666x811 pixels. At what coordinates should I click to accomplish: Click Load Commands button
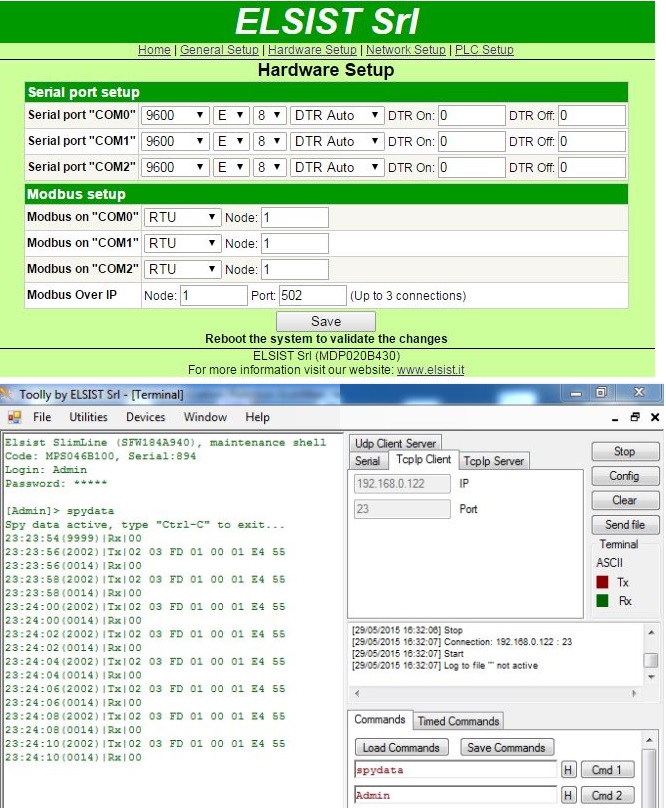(401, 747)
